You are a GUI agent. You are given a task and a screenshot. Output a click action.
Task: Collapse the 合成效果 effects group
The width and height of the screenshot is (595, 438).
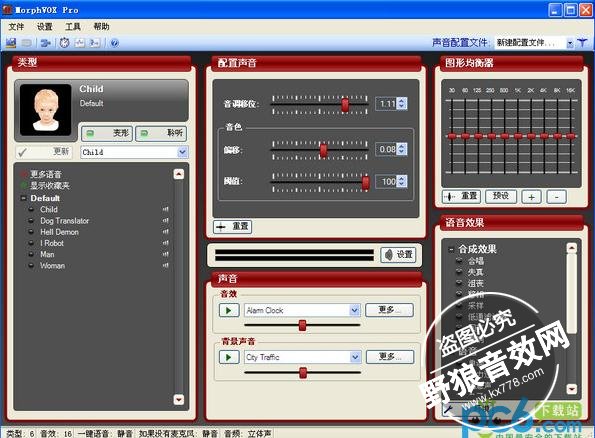tap(451, 249)
